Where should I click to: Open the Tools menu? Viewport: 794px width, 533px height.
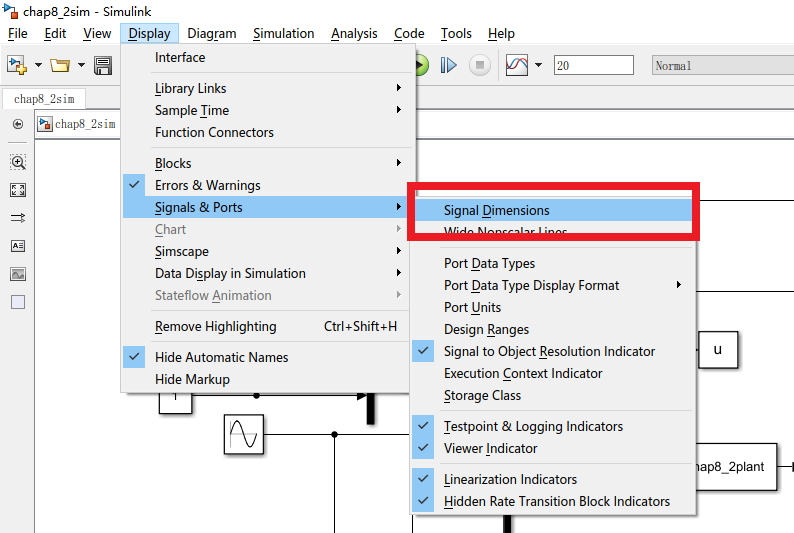pyautogui.click(x=456, y=33)
